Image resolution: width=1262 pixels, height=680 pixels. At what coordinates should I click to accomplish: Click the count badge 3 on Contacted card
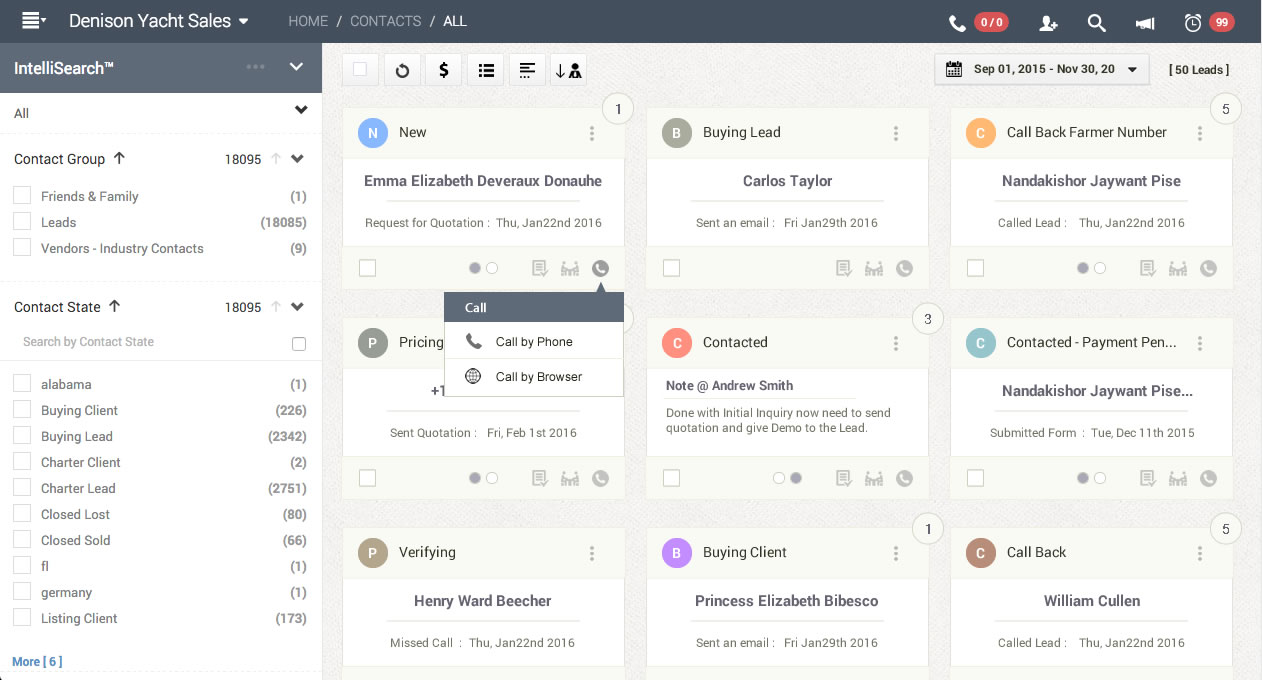[928, 319]
